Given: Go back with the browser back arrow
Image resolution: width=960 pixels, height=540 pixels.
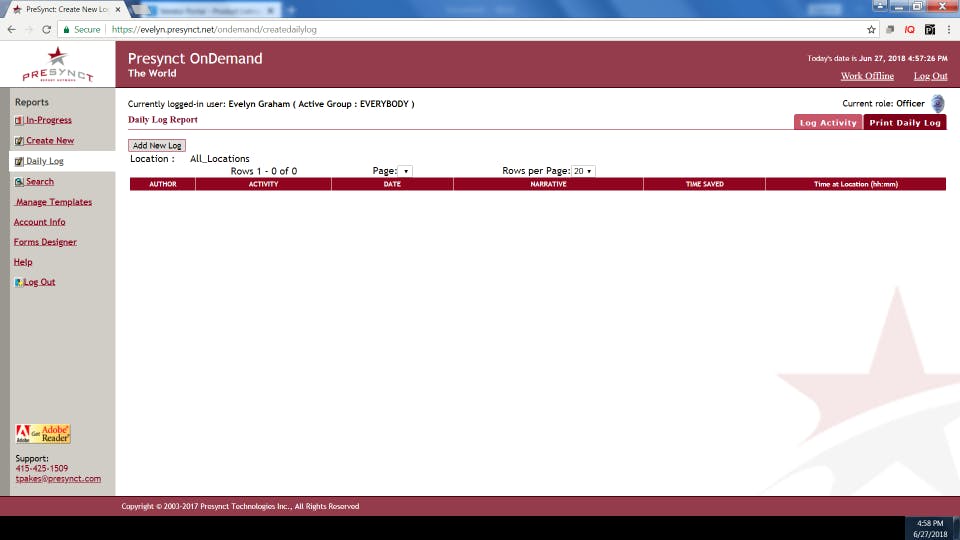Looking at the screenshot, I should pos(12,29).
